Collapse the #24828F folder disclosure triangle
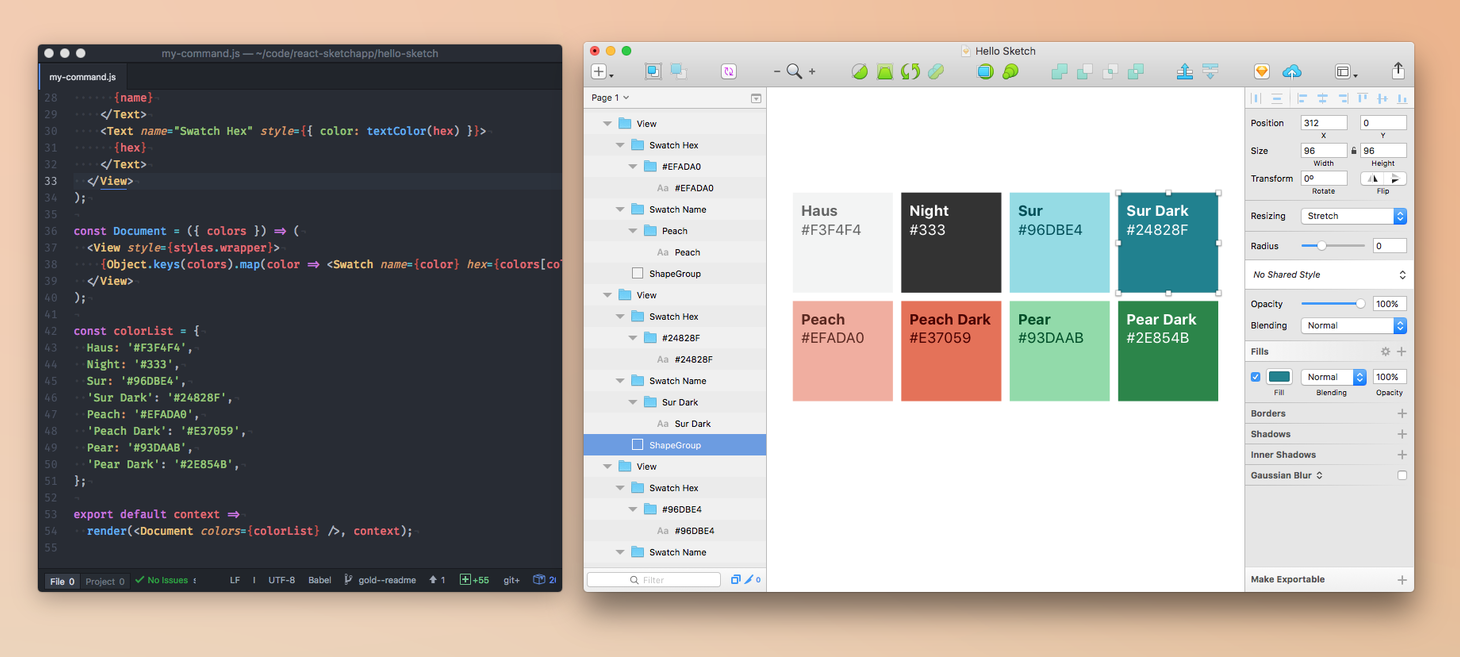Screen dimensions: 1460x657 click(633, 338)
